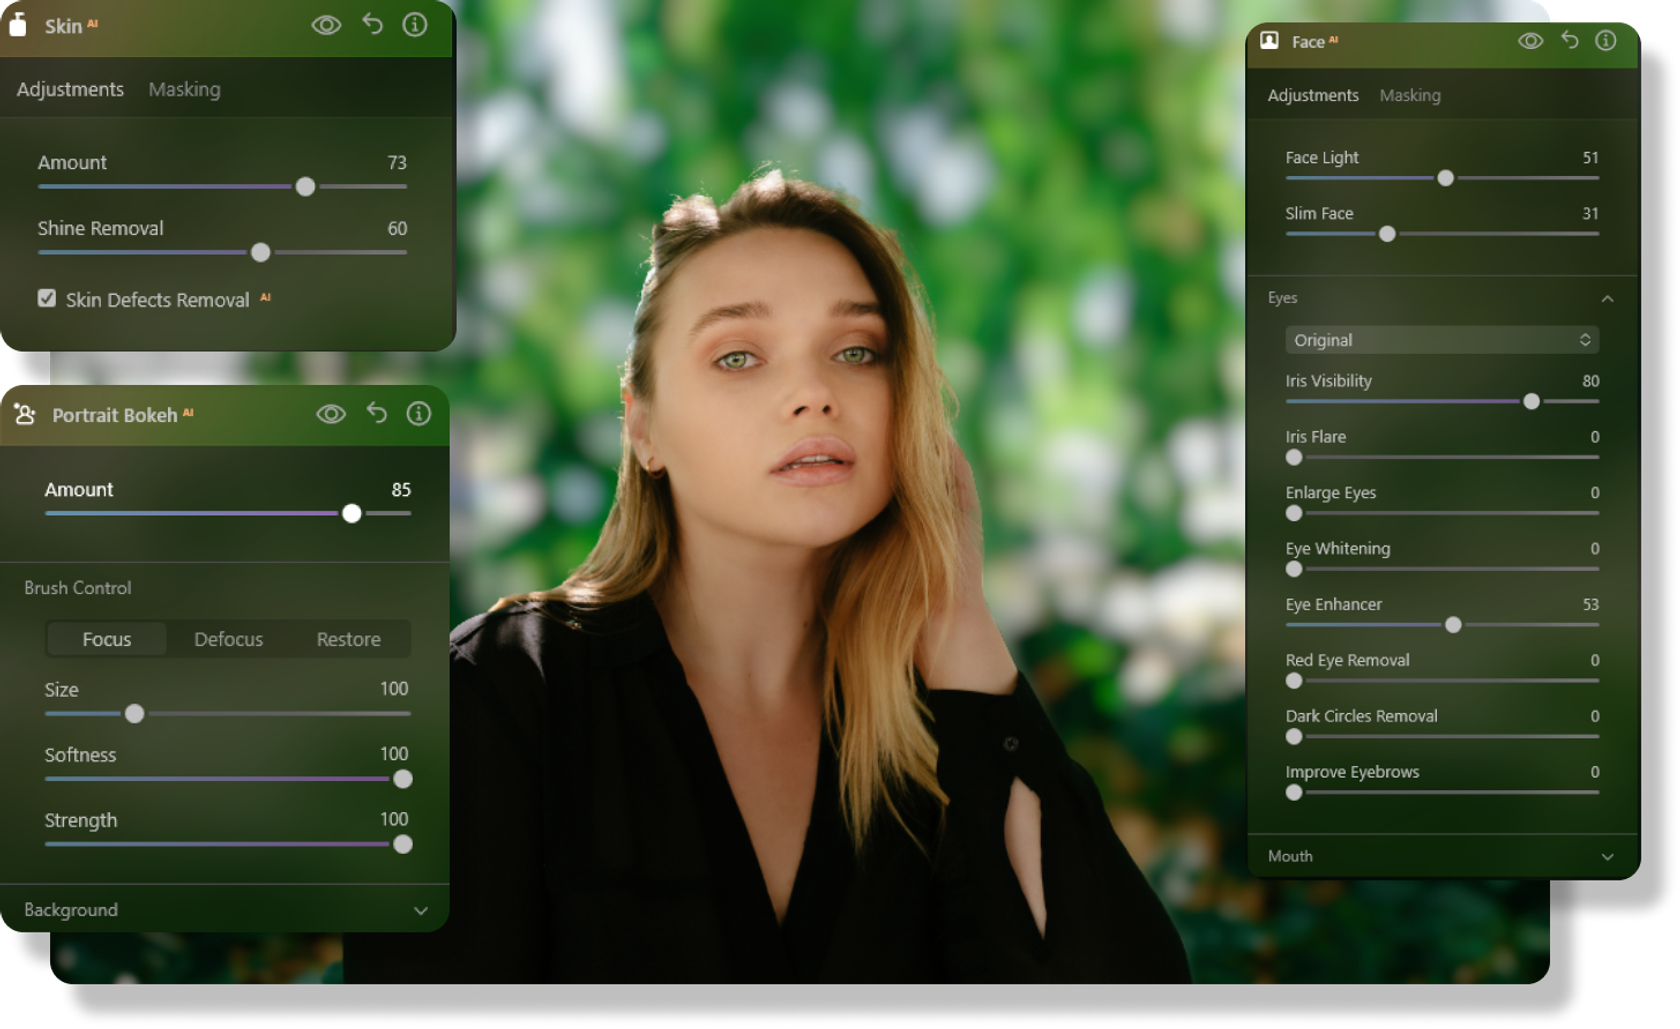Reset the Skin panel with undo arrow

(x=372, y=24)
